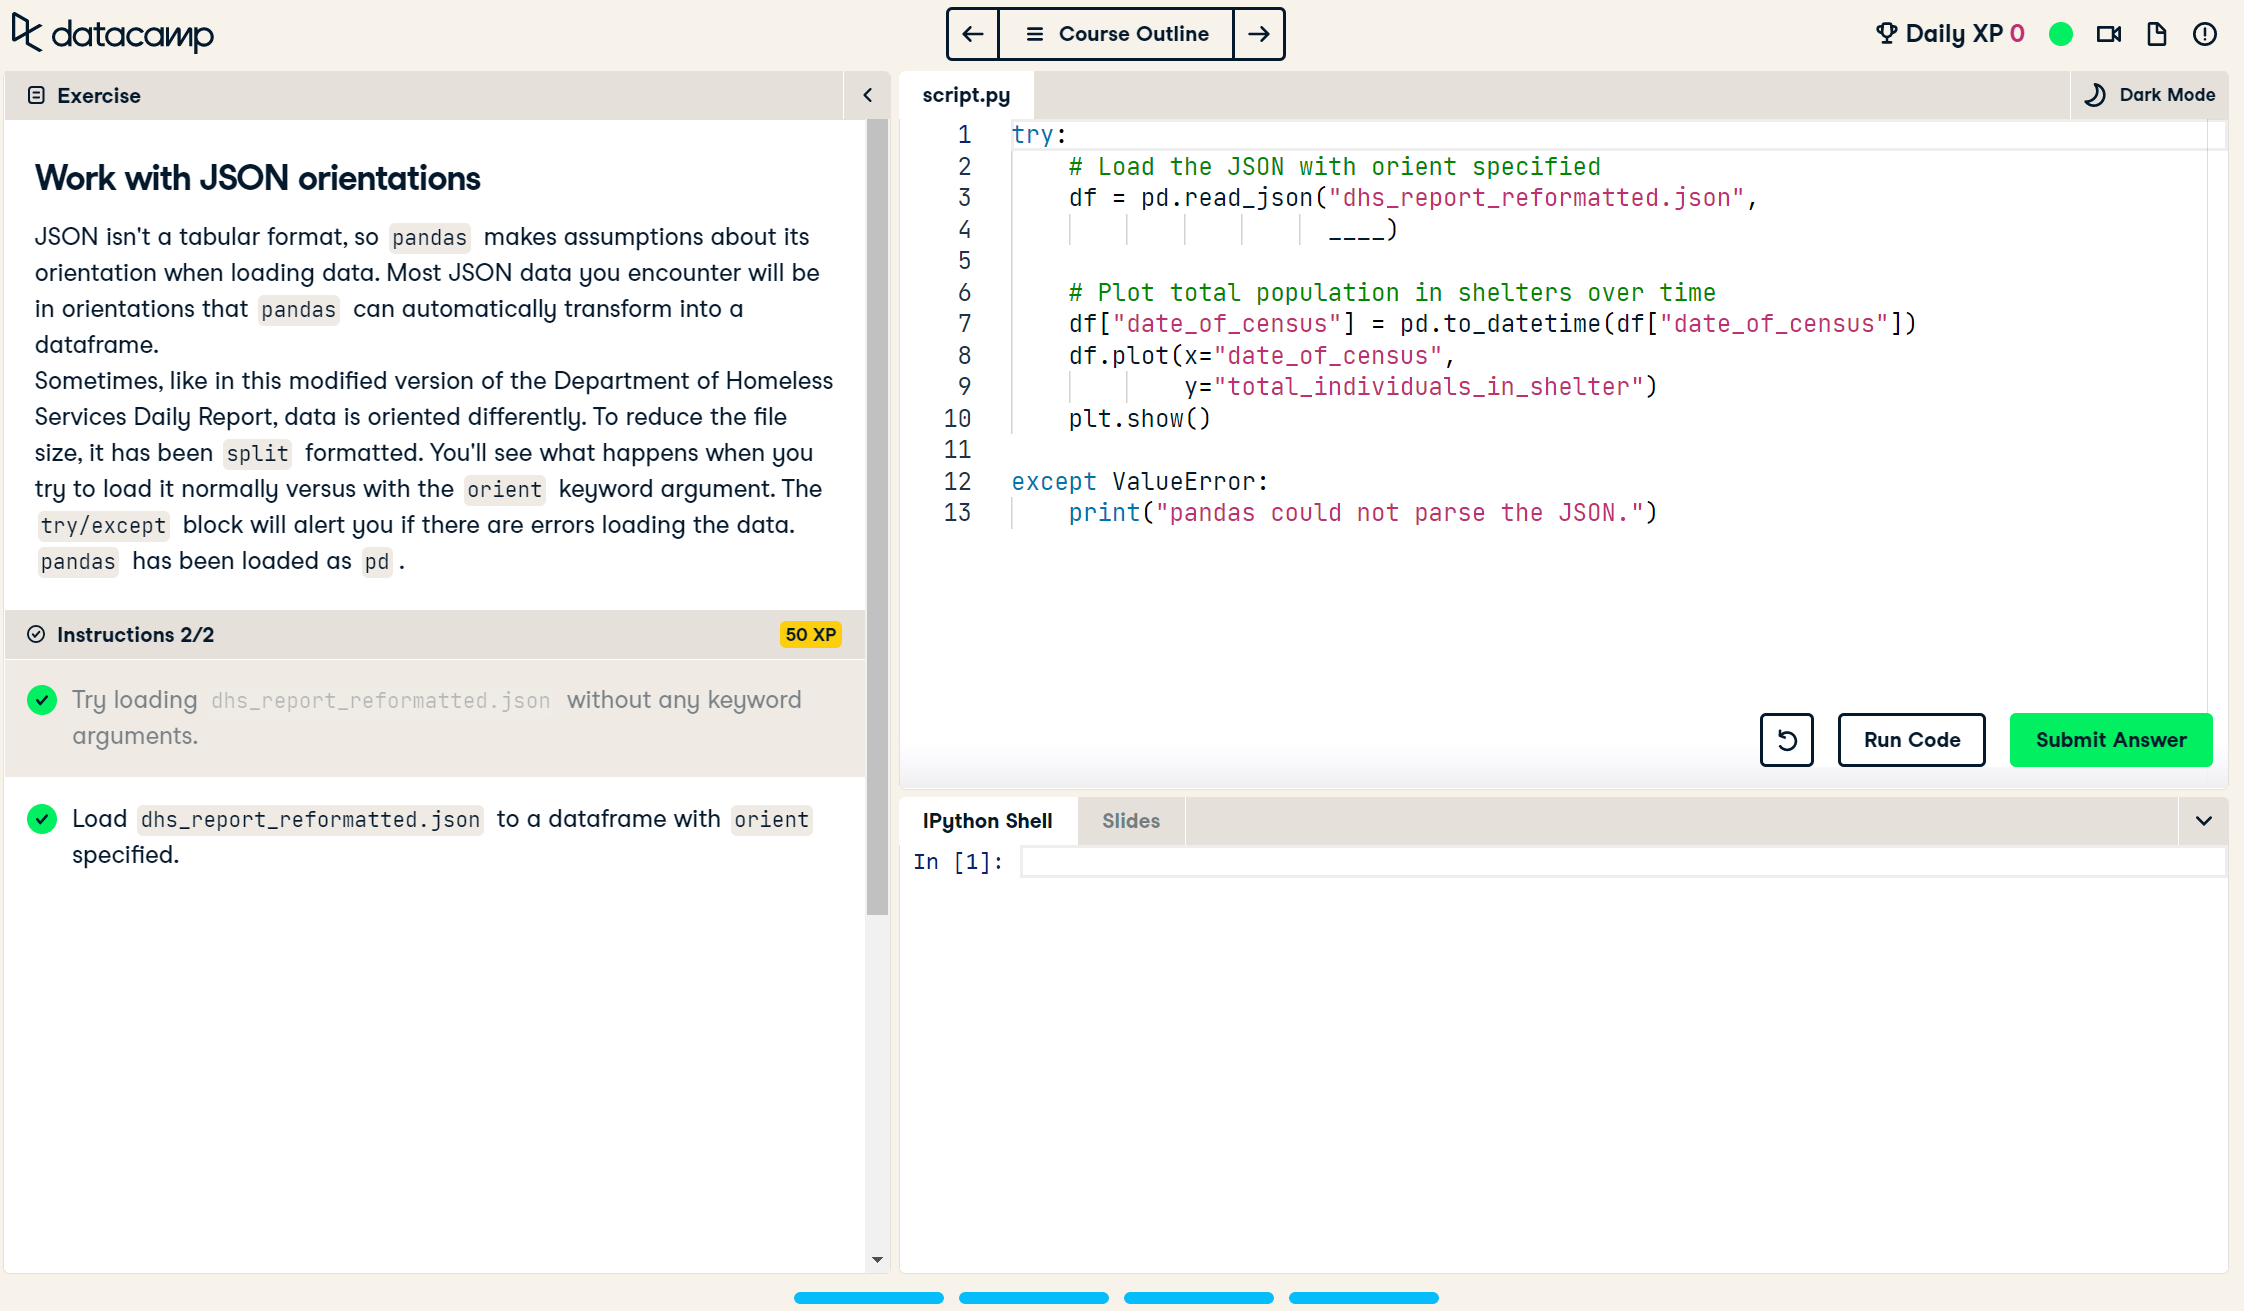Viewport: 2244px width, 1311px height.
Task: Collapse the shell panel chevron
Action: coord(2204,821)
